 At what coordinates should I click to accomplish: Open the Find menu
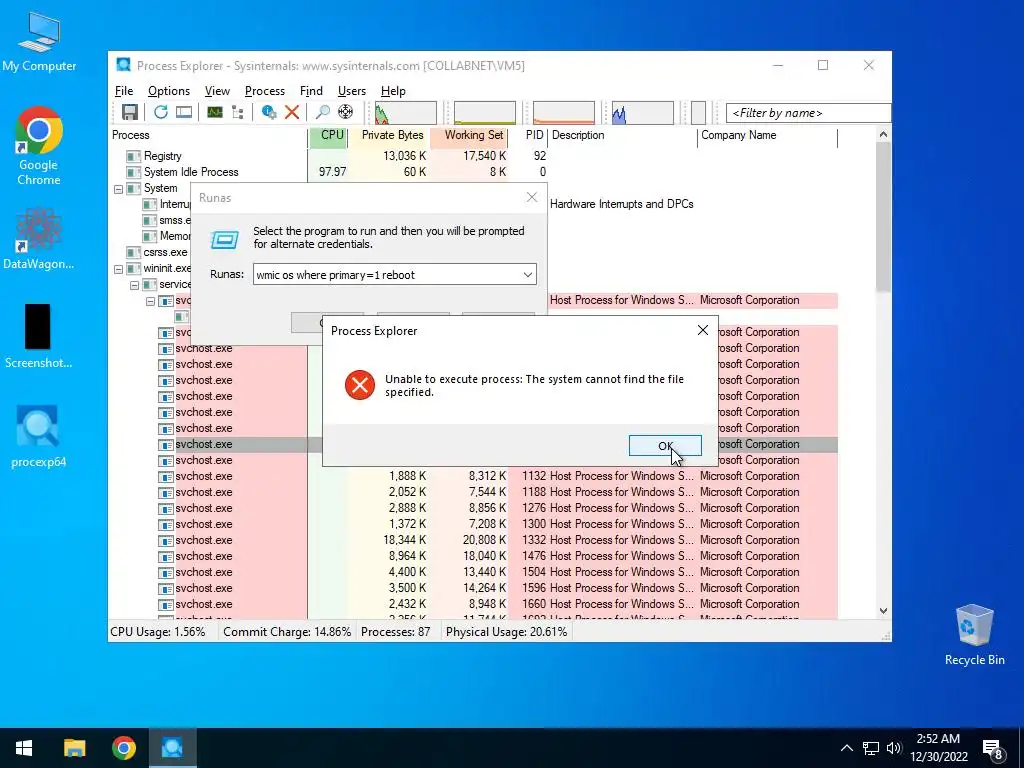[311, 91]
